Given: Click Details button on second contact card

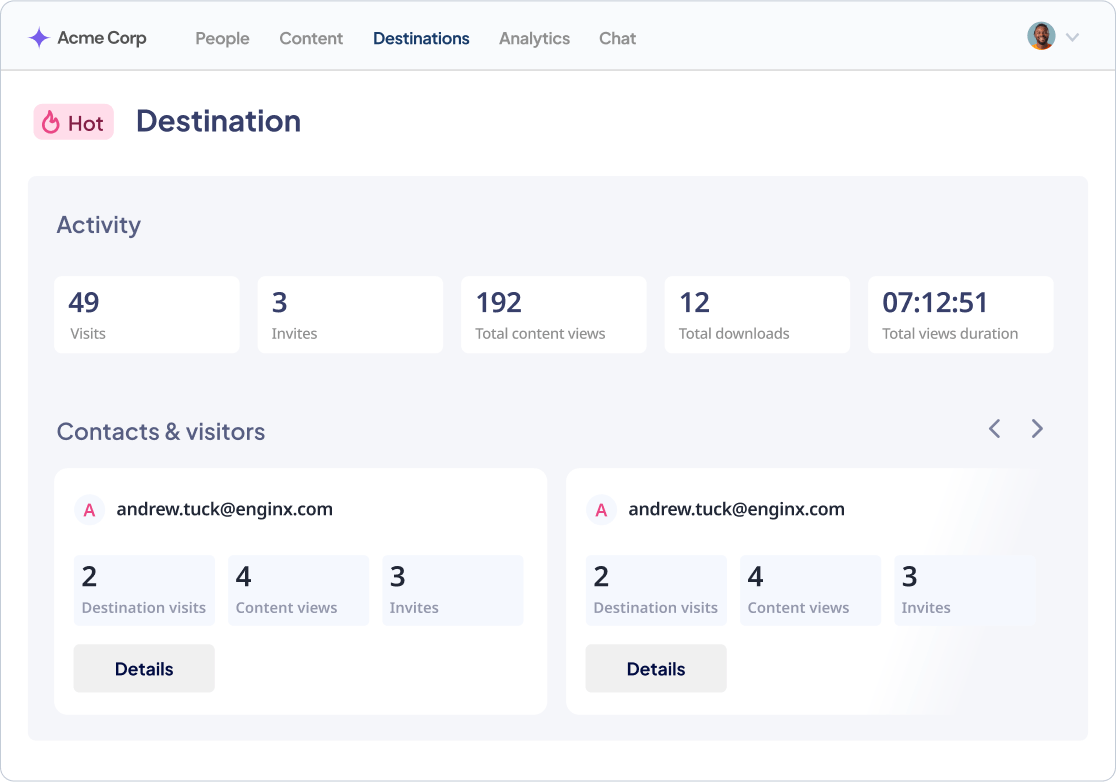Looking at the screenshot, I should [656, 669].
